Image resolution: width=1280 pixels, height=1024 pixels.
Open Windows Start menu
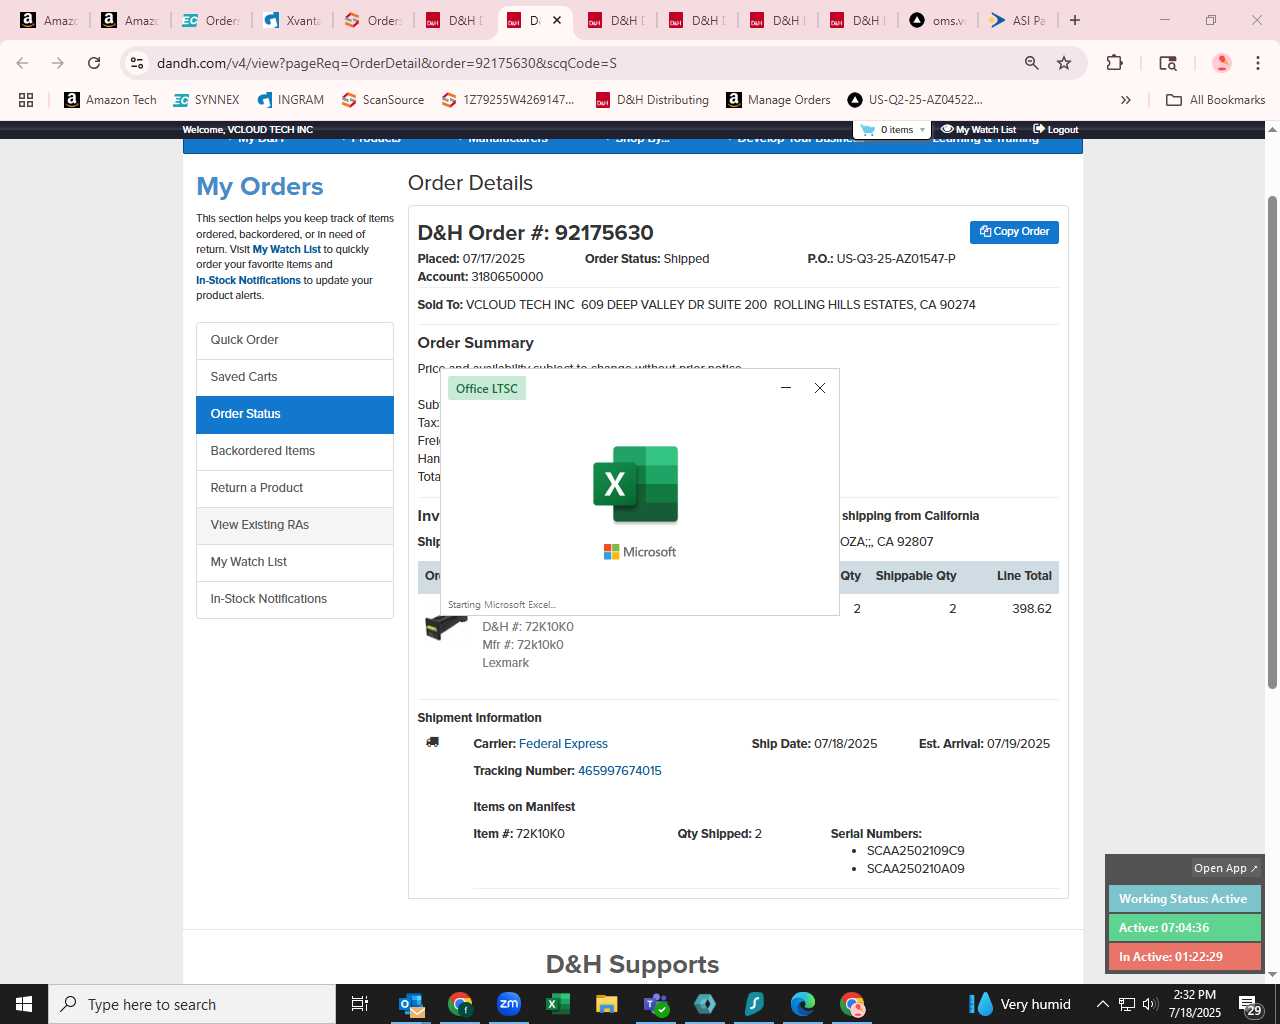[x=24, y=1004]
